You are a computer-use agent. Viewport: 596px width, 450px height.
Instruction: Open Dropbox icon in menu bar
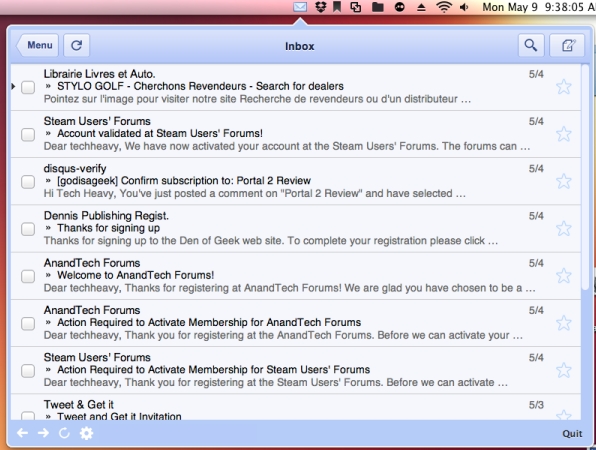coord(321,7)
